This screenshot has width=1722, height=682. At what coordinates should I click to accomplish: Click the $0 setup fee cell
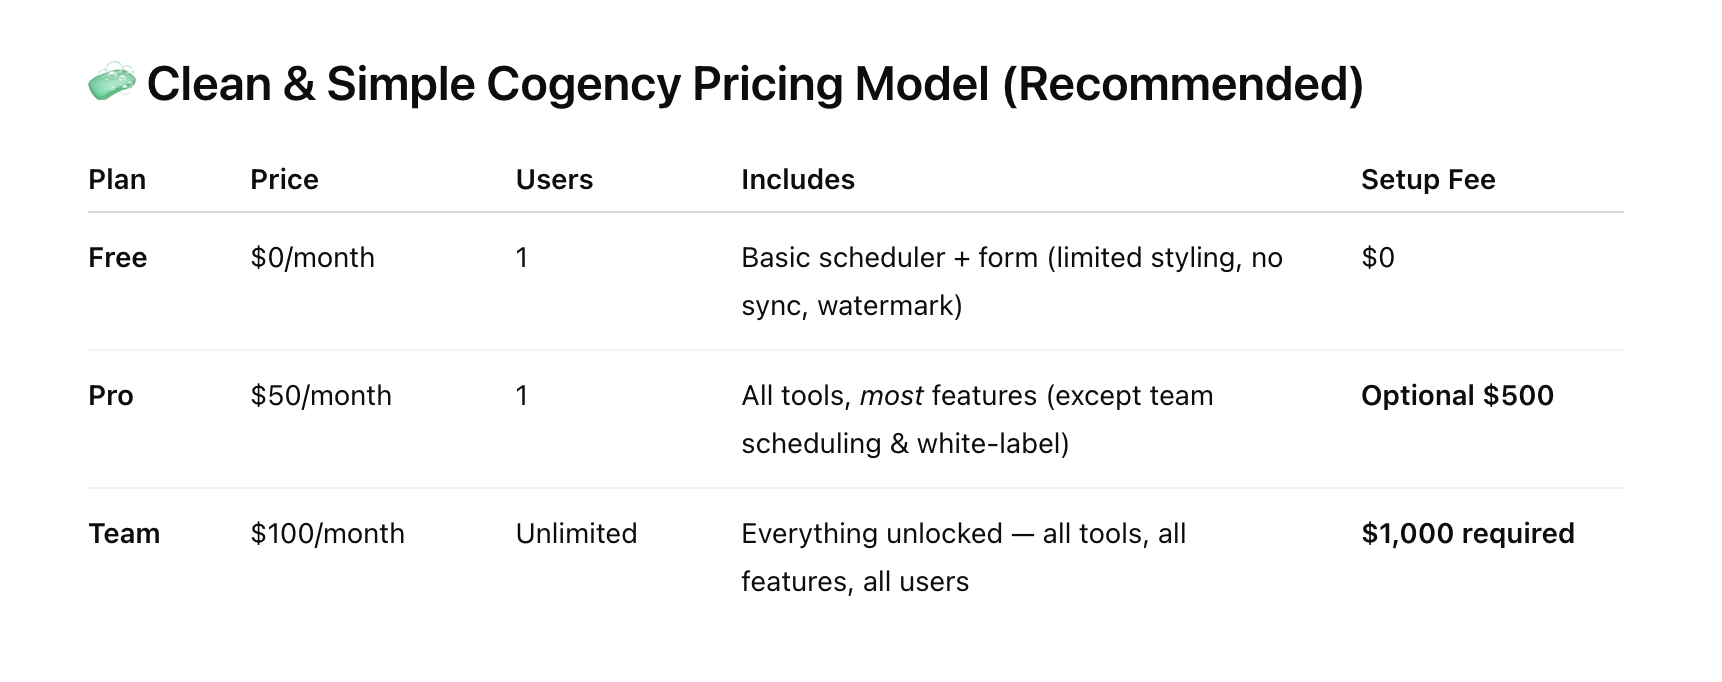[1377, 258]
